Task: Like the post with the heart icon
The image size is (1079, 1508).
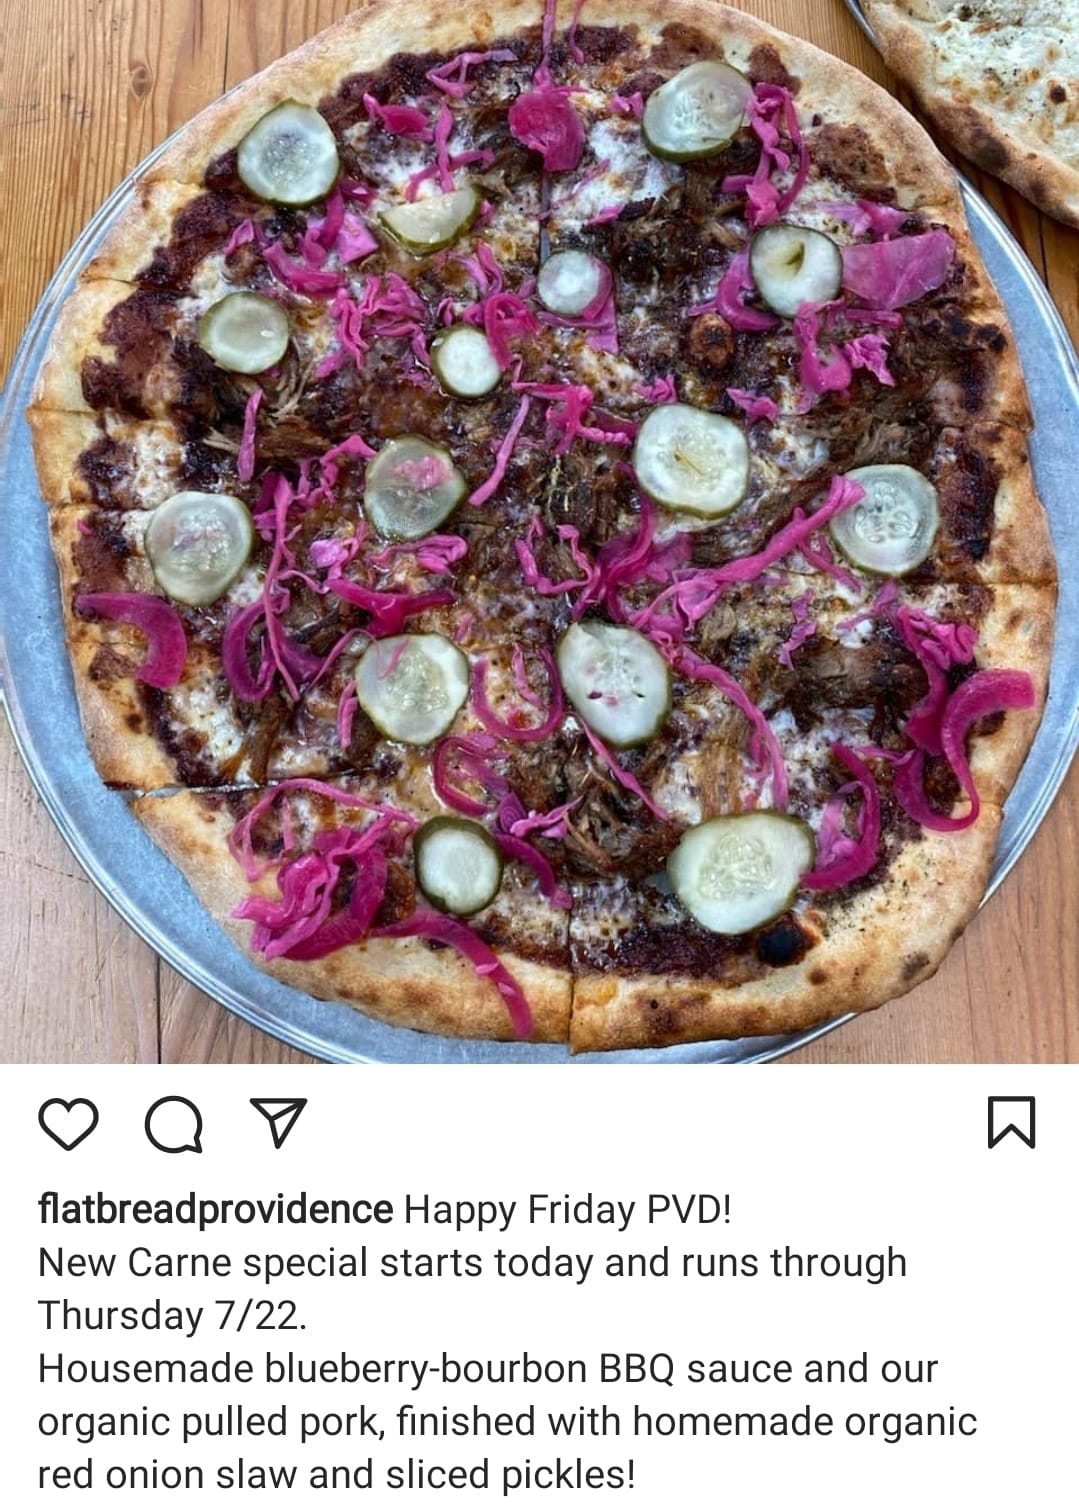Action: click(68, 1123)
